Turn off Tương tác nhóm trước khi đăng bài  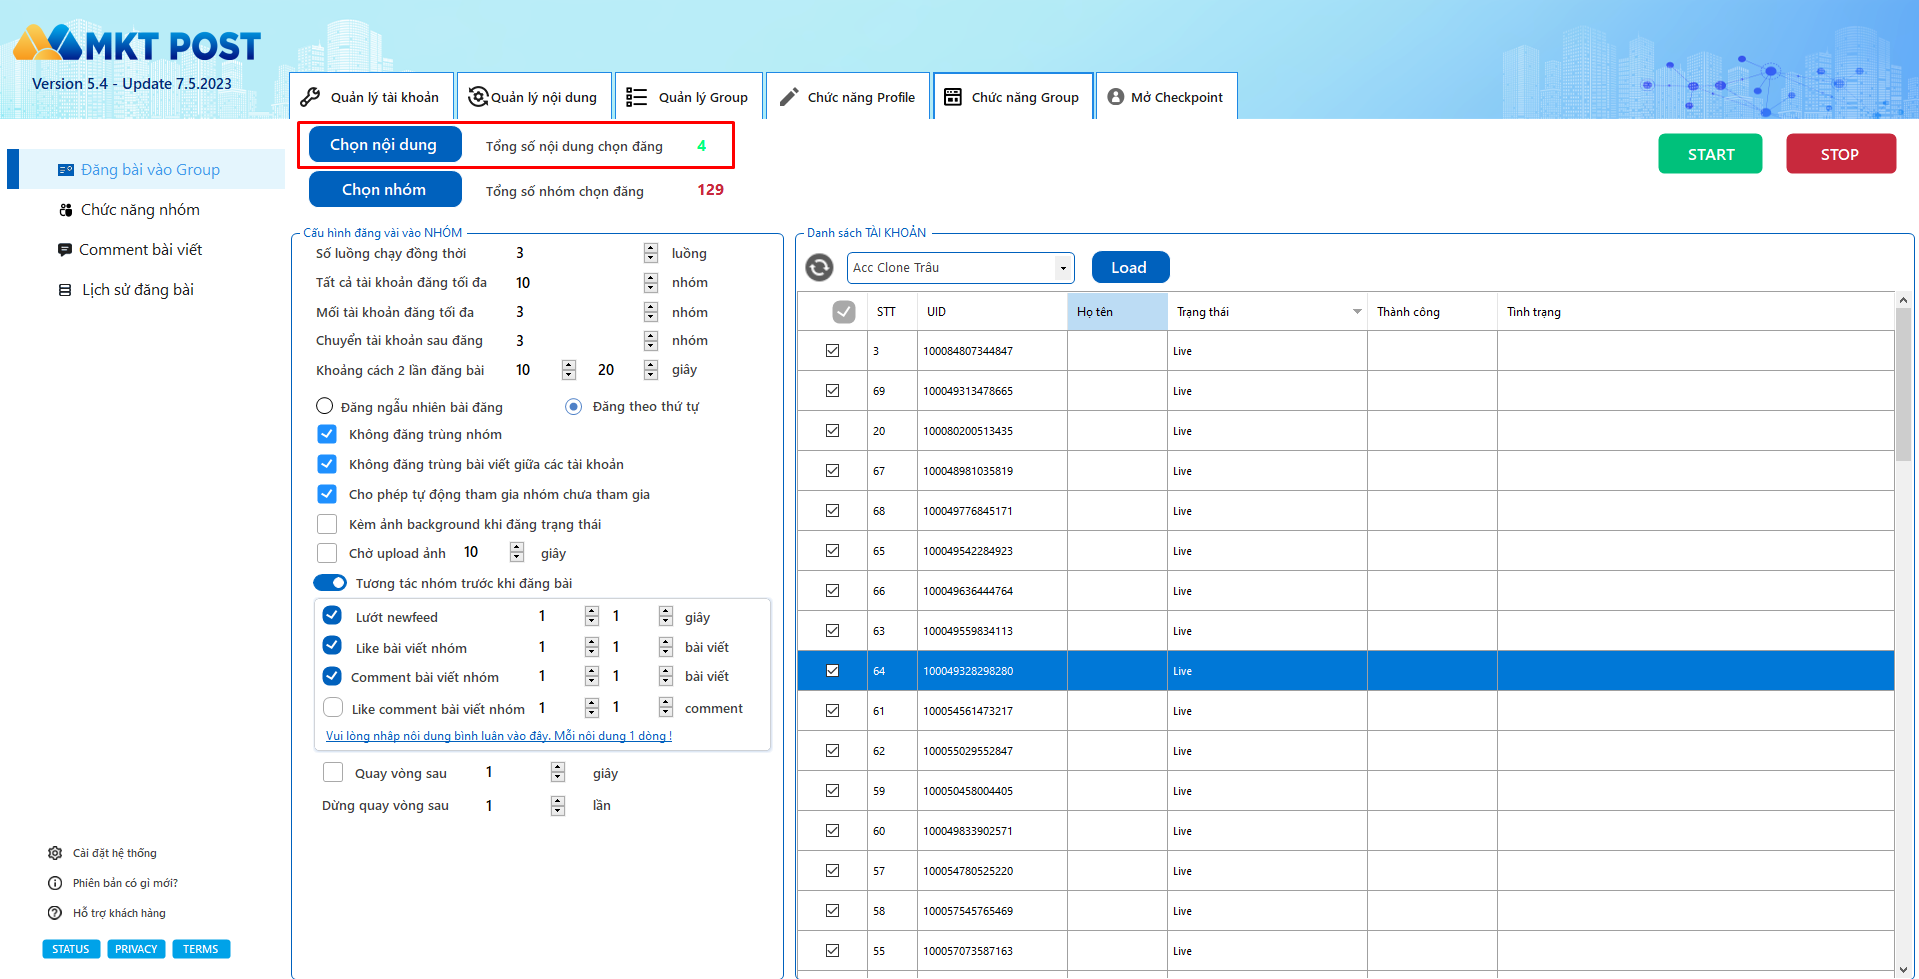click(x=330, y=583)
